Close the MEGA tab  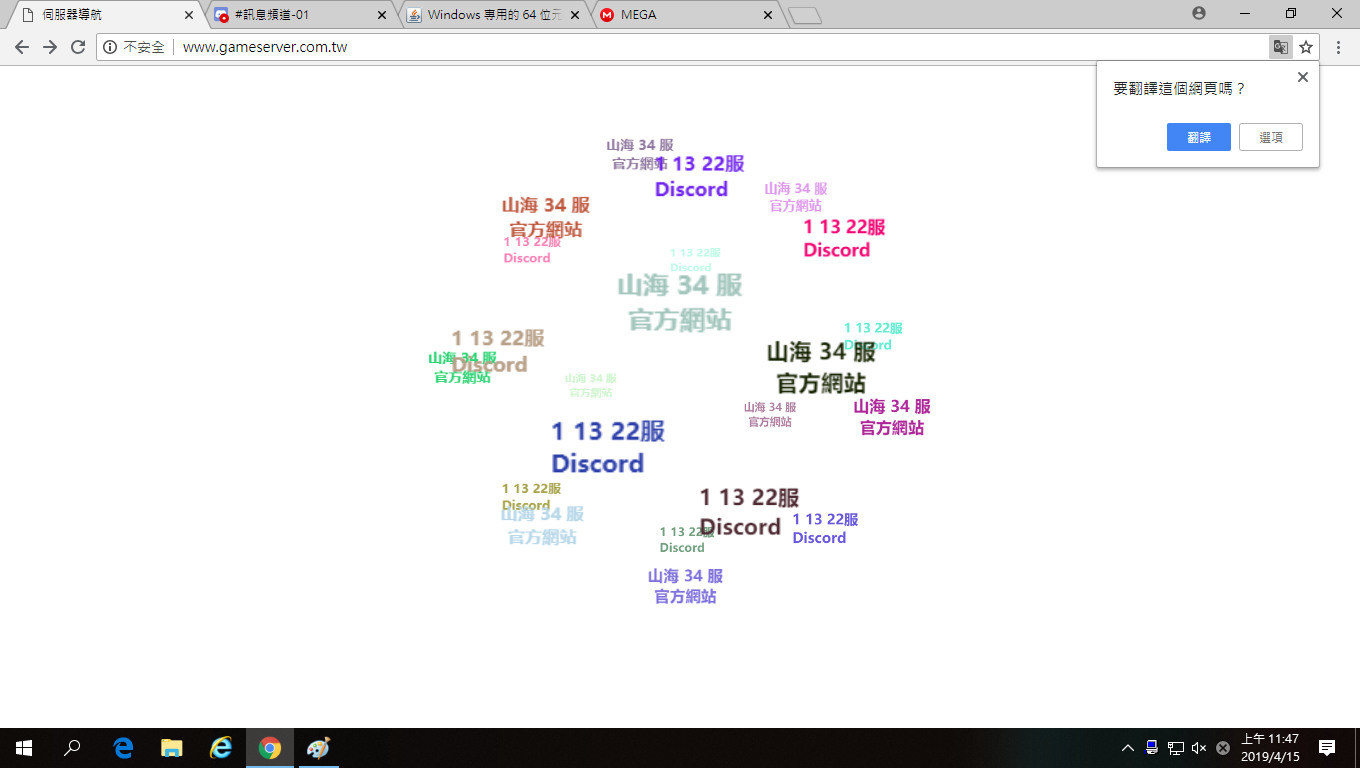pos(768,15)
